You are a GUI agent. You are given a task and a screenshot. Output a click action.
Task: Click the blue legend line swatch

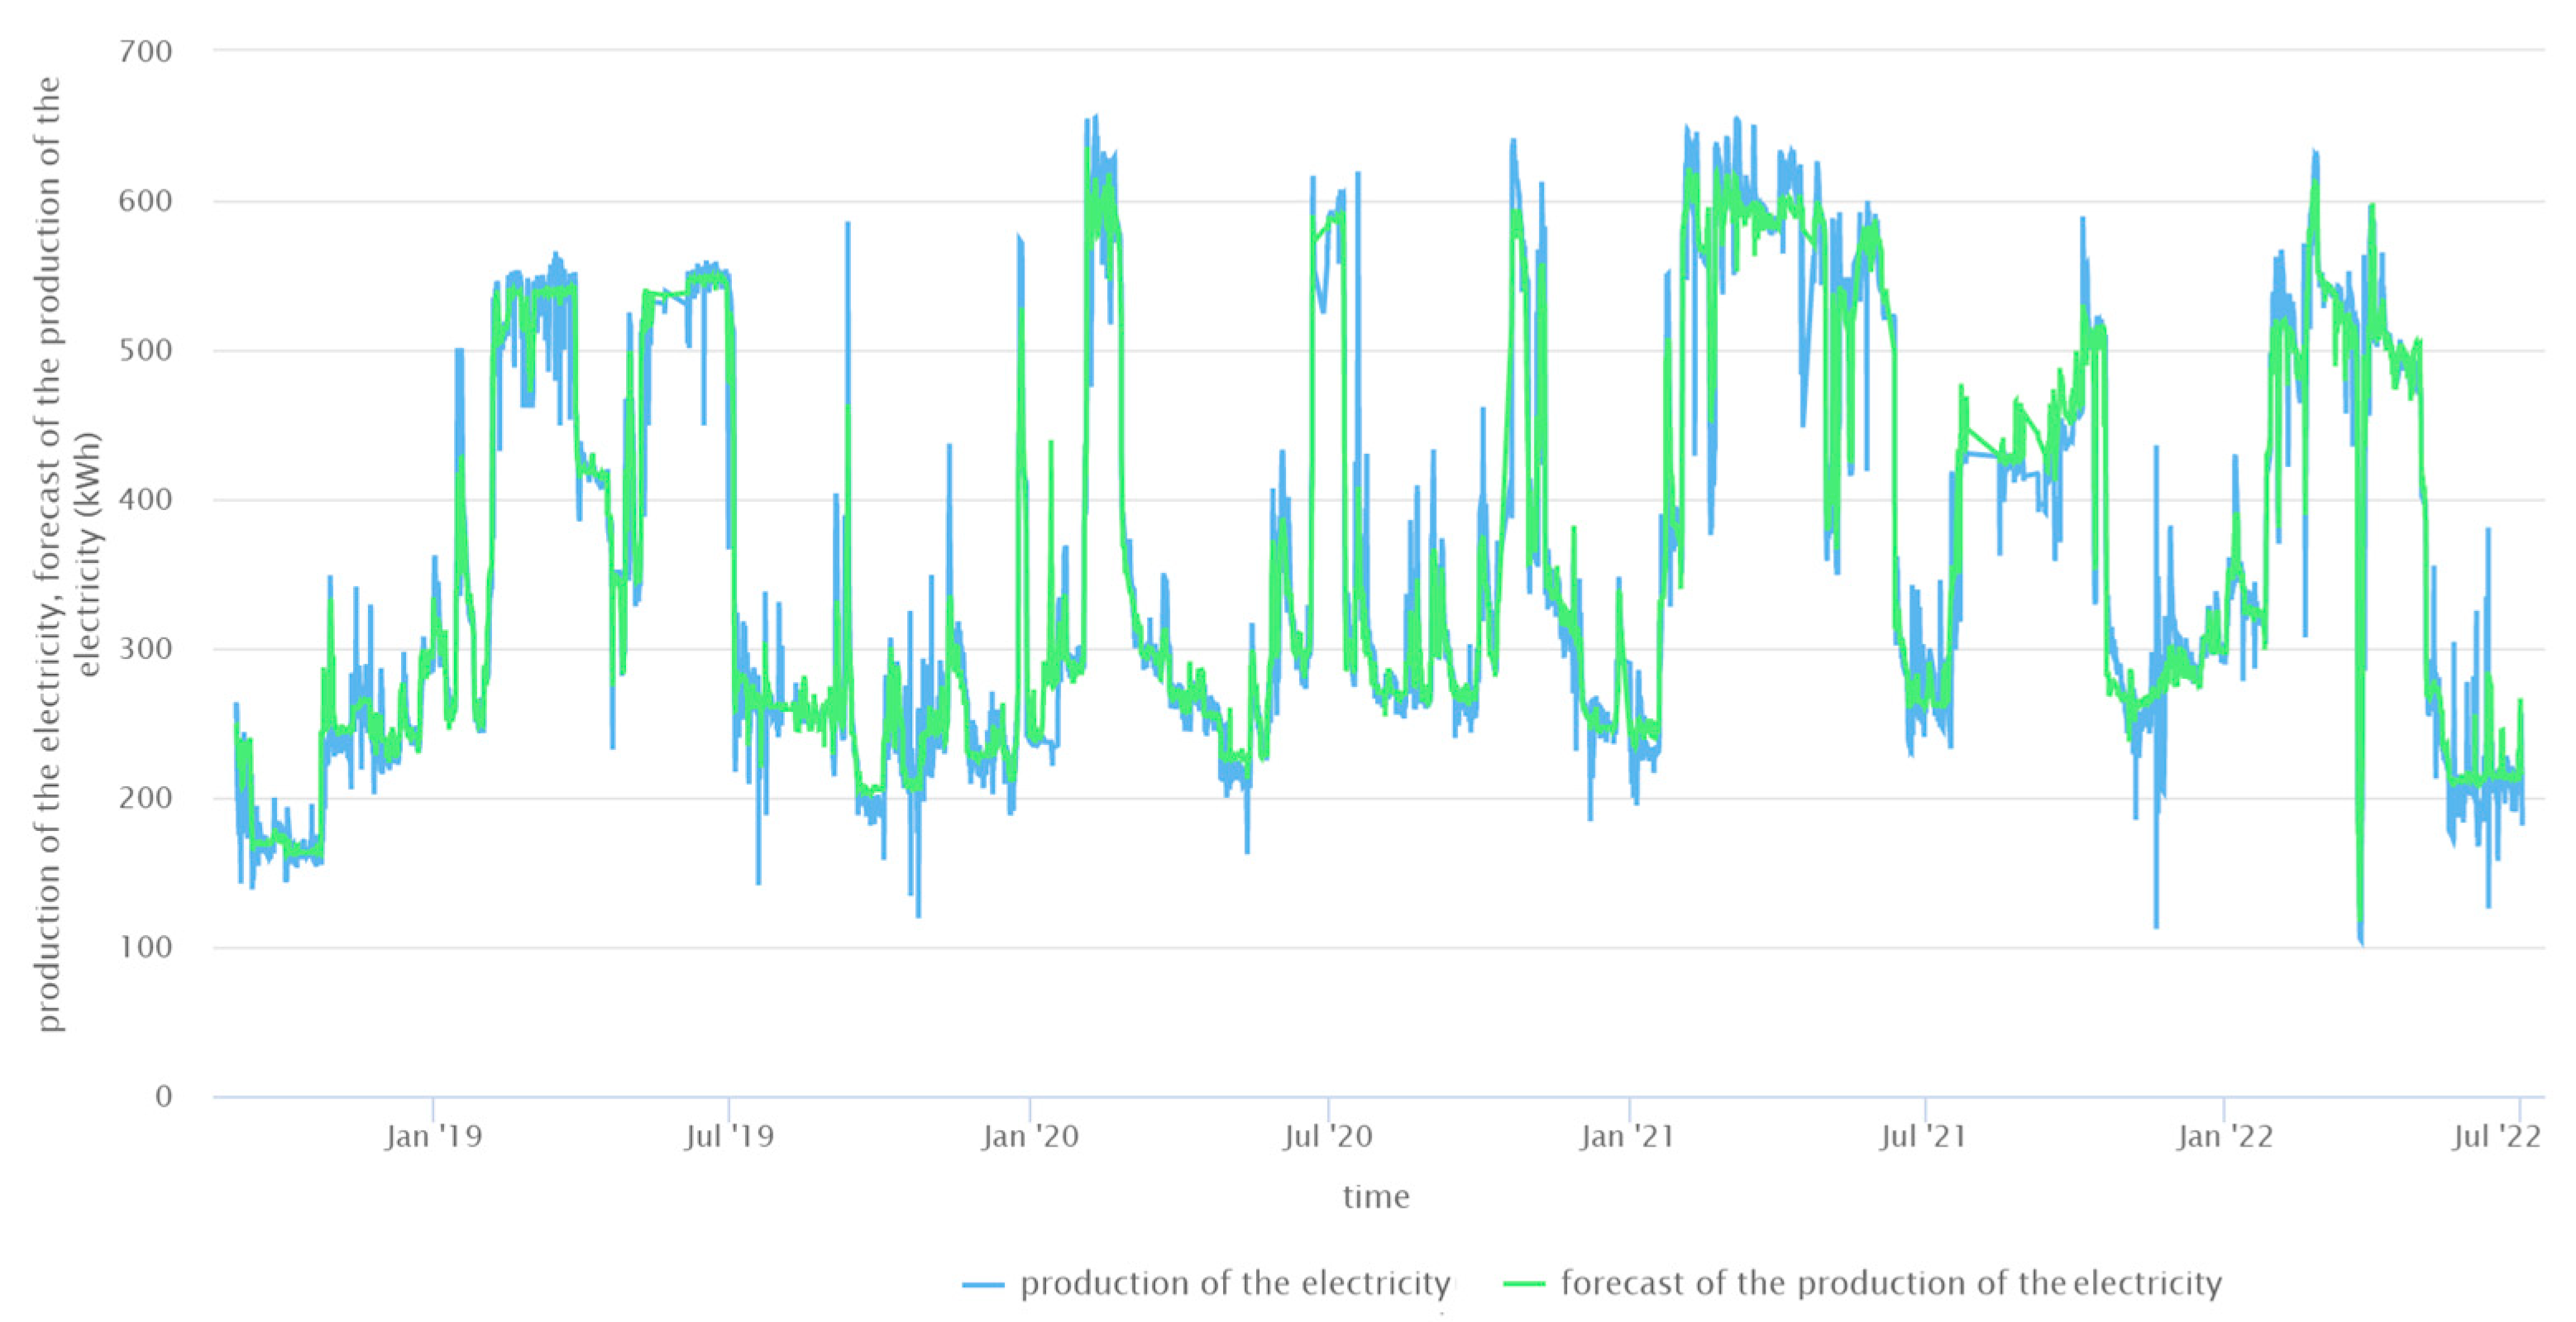click(x=983, y=1284)
